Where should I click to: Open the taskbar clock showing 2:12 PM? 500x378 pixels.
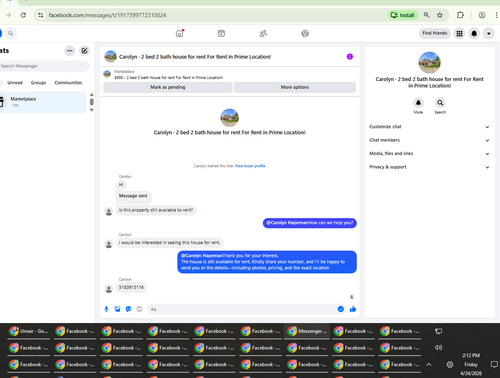[x=471, y=364]
